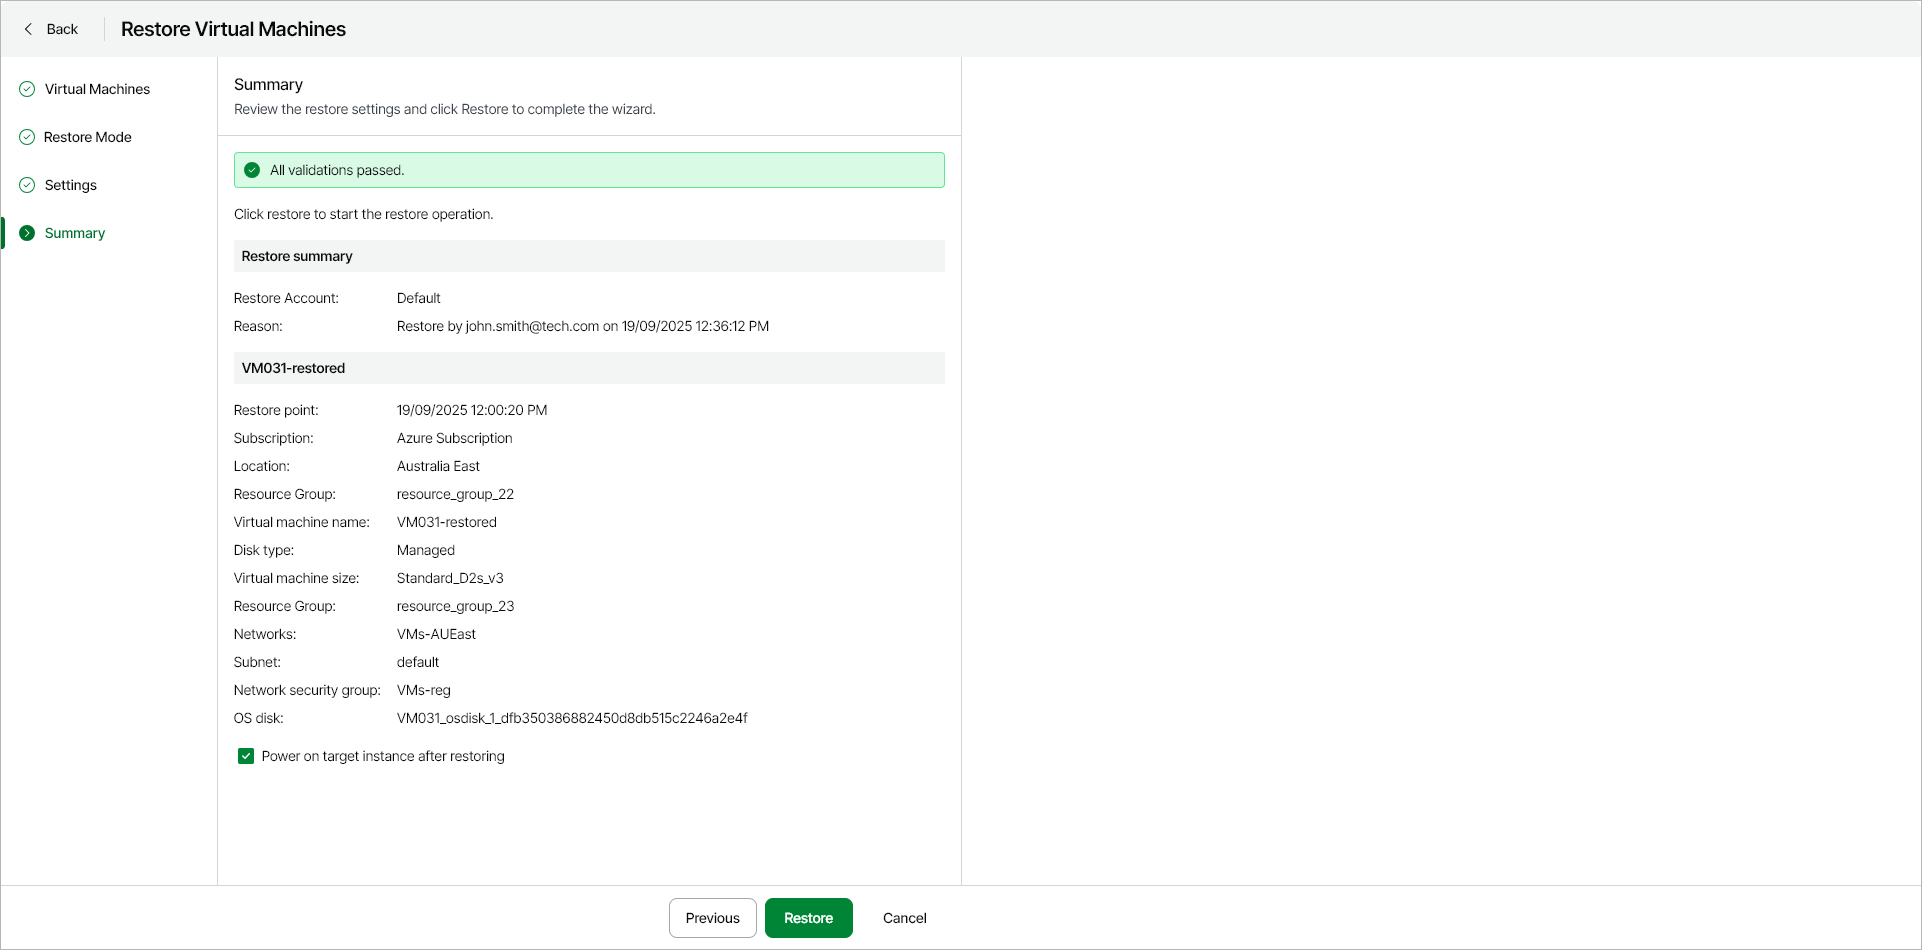
Task: Go to the Restore Mode step
Action: tap(88, 137)
